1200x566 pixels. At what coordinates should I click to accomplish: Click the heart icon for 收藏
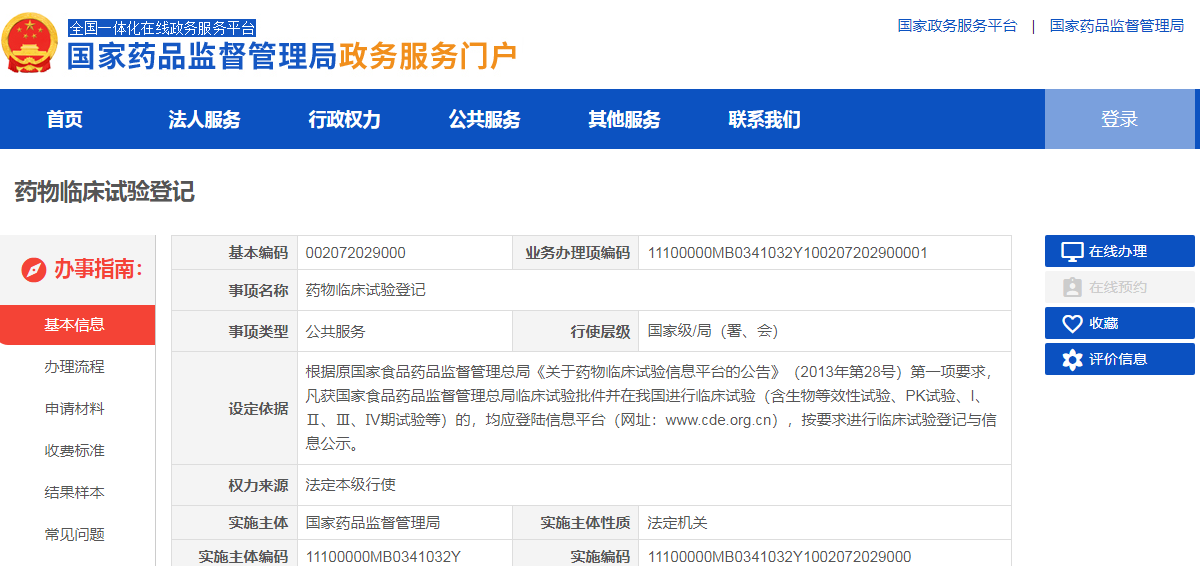1072,324
